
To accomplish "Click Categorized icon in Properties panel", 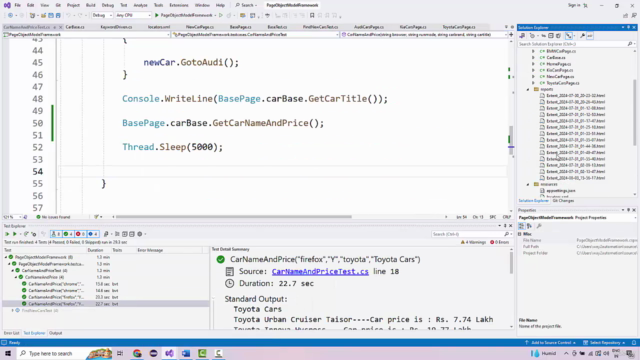I will [522, 226].
